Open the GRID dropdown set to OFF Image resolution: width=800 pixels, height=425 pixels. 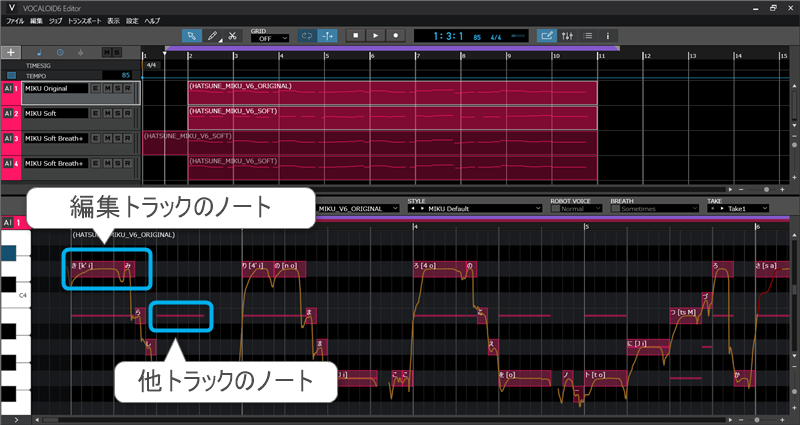pos(270,38)
